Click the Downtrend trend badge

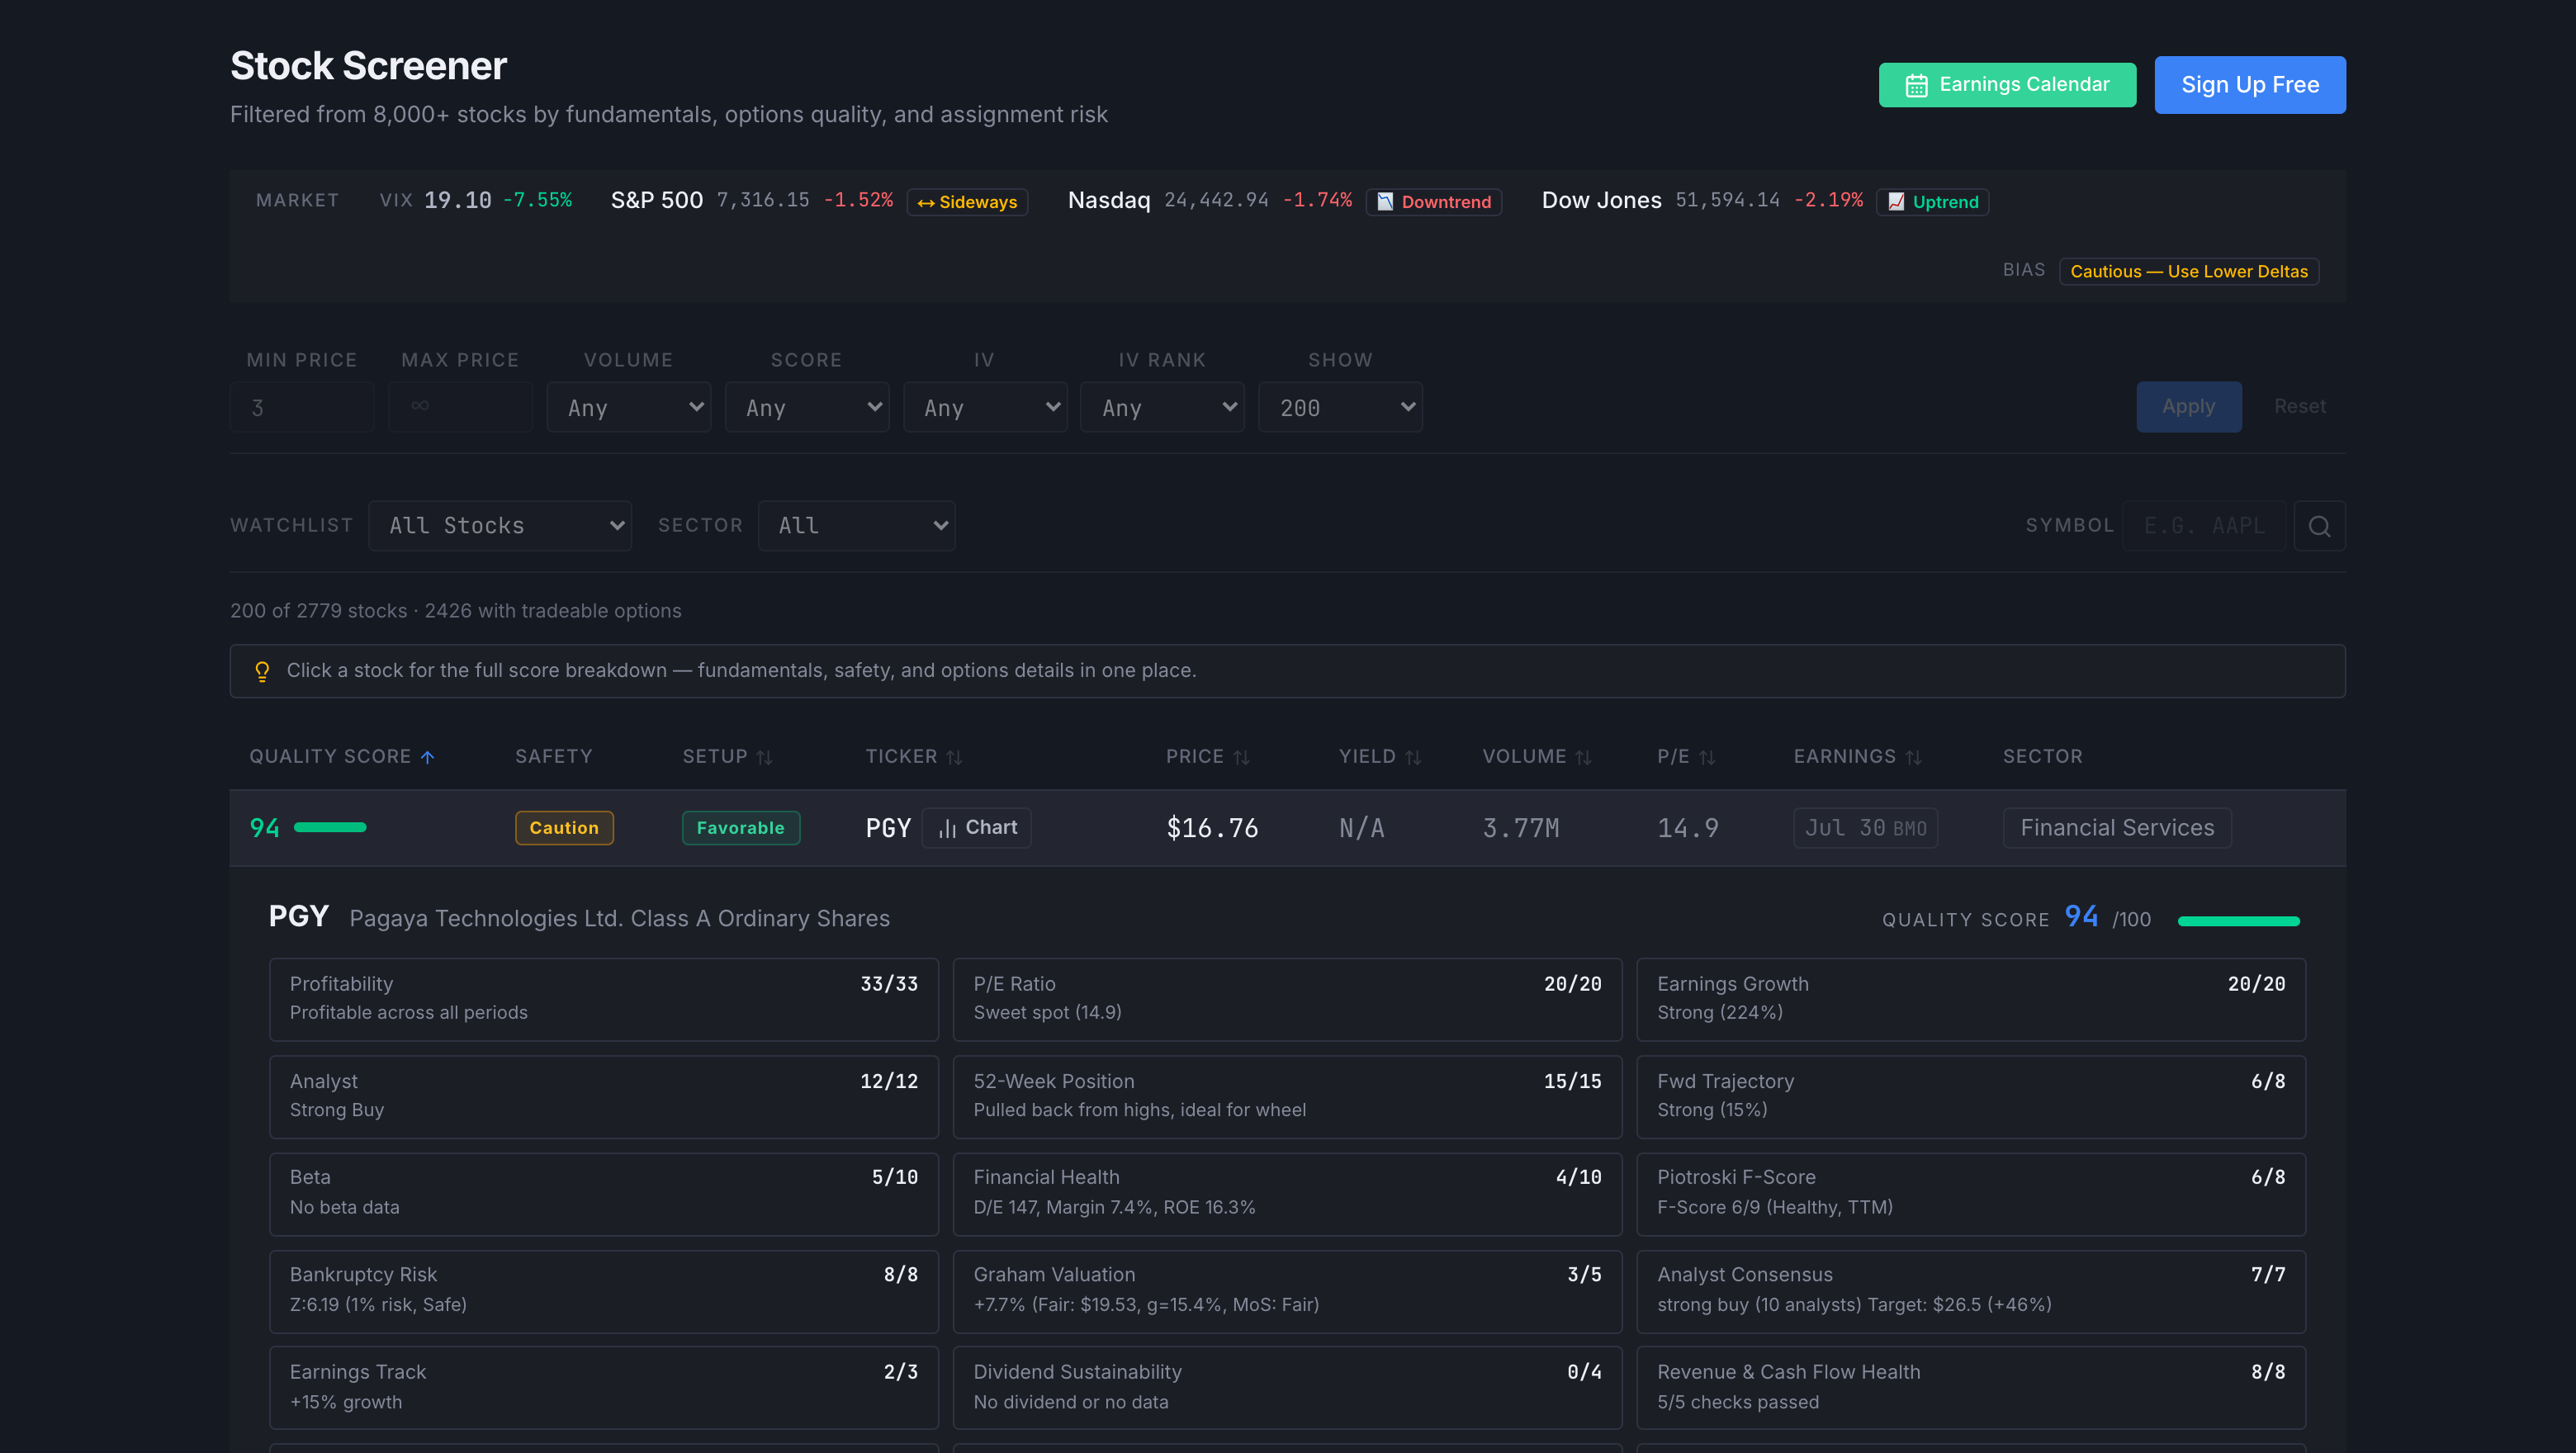point(1433,202)
